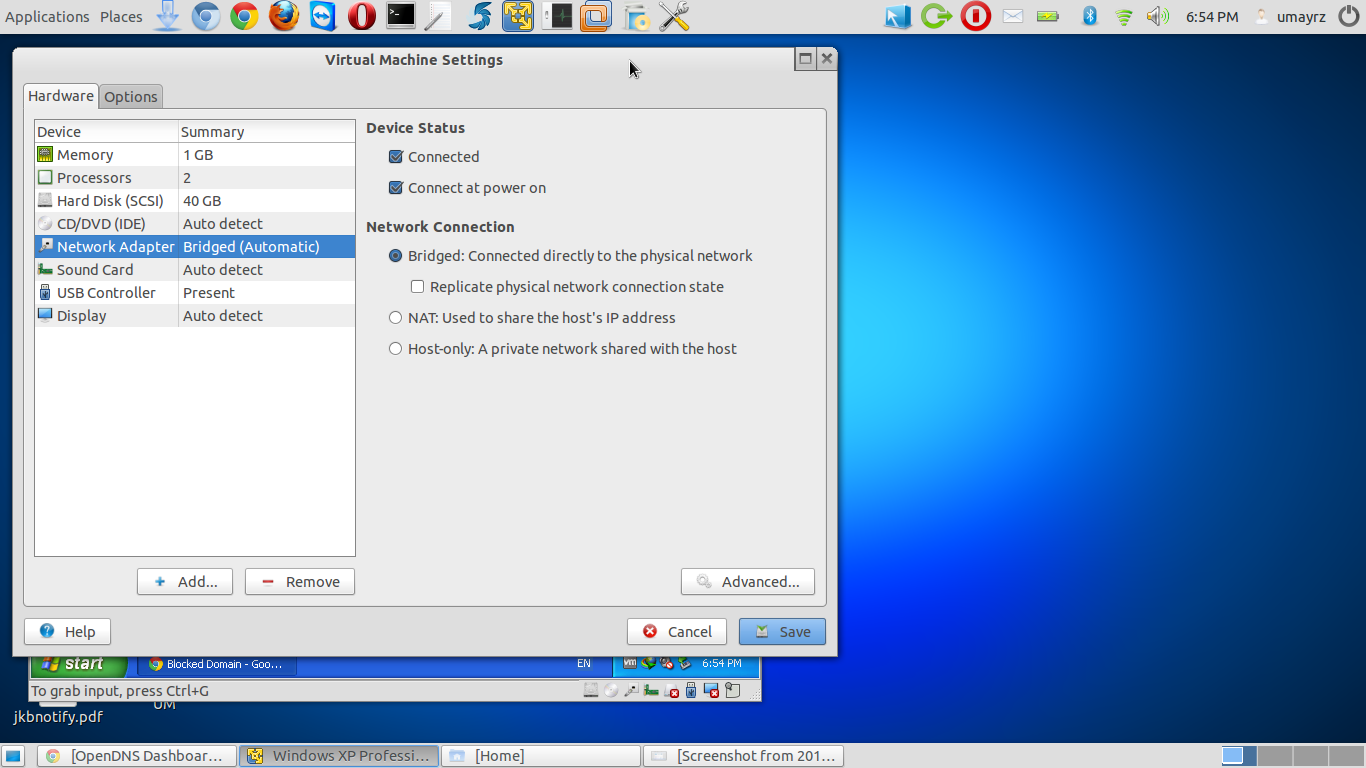Viewport: 1366px width, 768px height.
Task: Open the Applications menu
Action: (x=47, y=16)
